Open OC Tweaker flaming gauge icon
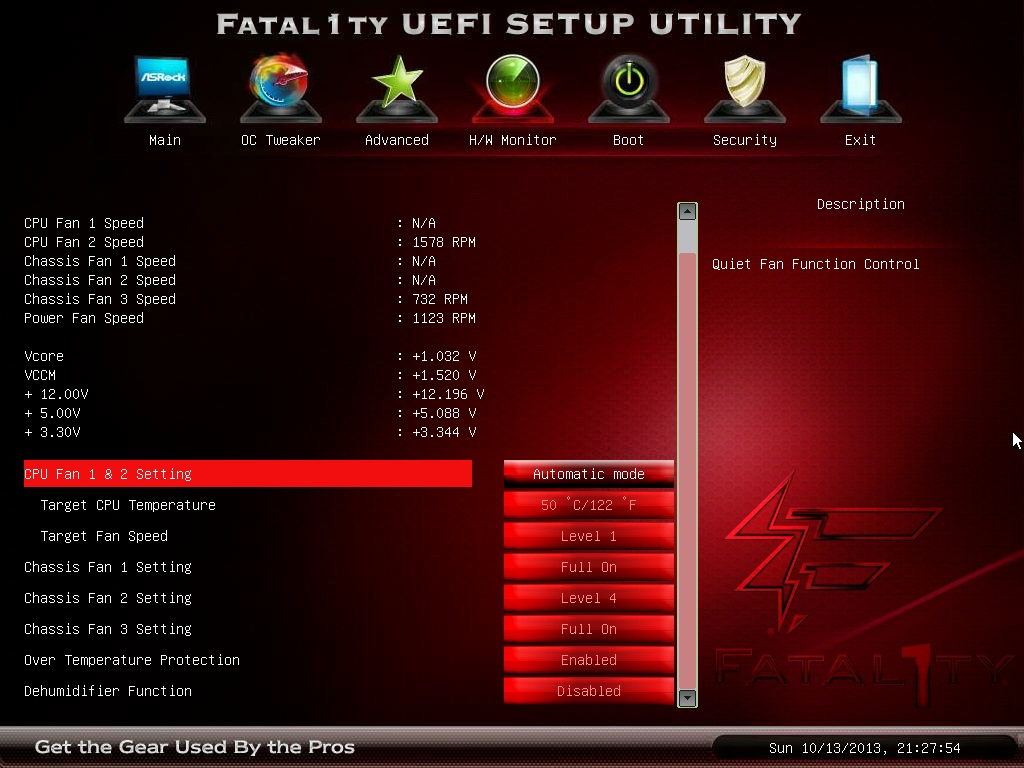Screen dimensions: 1024x768 (281, 88)
